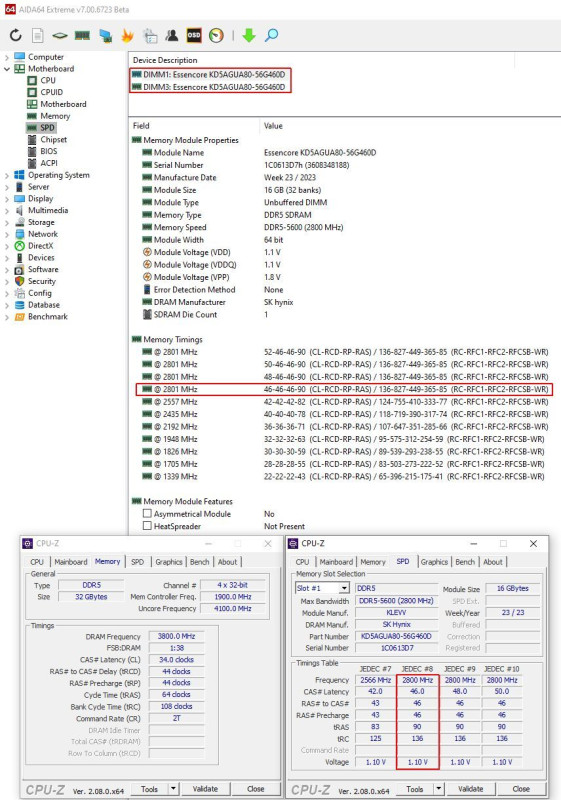This screenshot has width=561, height=800.
Task: Click the monitor diagnostics toolbar icon
Action: pyautogui.click(x=106, y=35)
